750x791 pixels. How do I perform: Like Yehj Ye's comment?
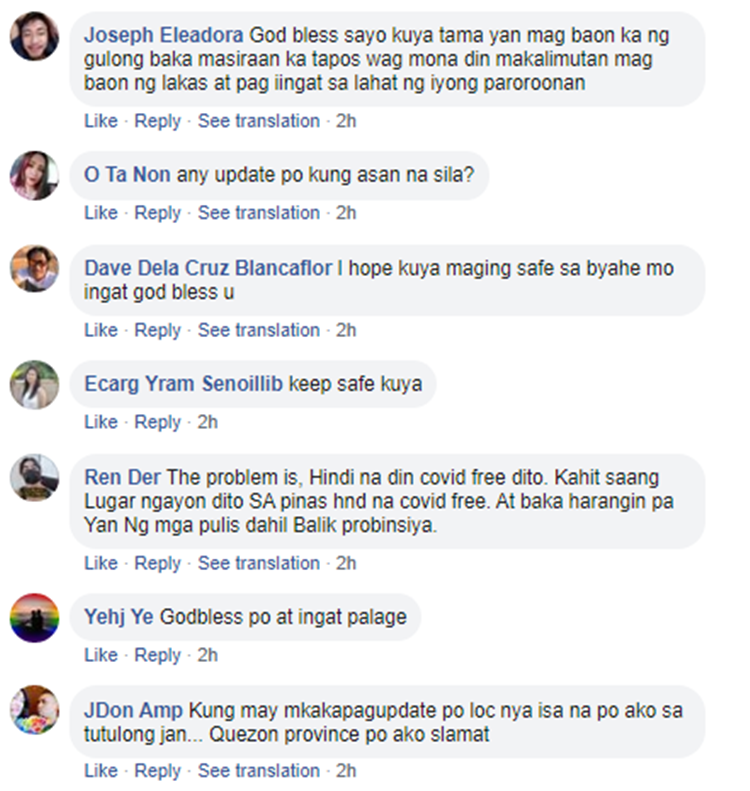tap(101, 655)
